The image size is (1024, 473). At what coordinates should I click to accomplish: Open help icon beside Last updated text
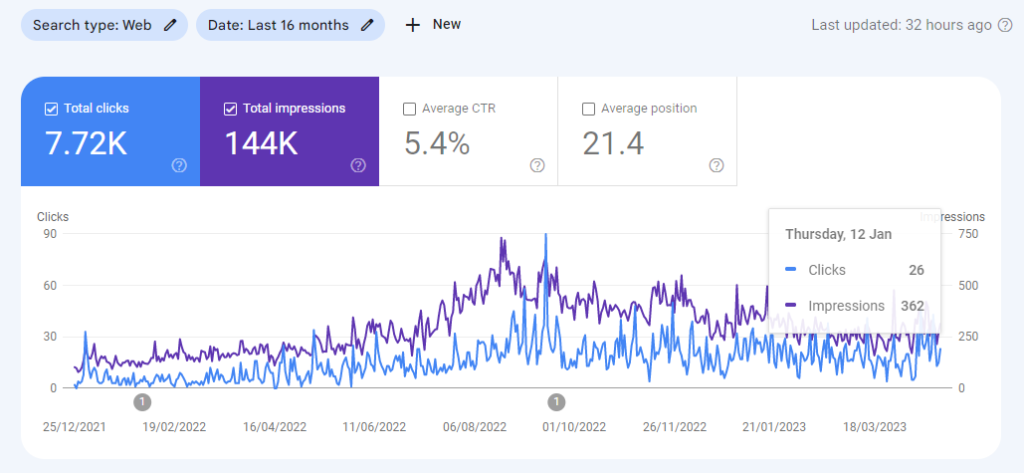click(x=1005, y=25)
